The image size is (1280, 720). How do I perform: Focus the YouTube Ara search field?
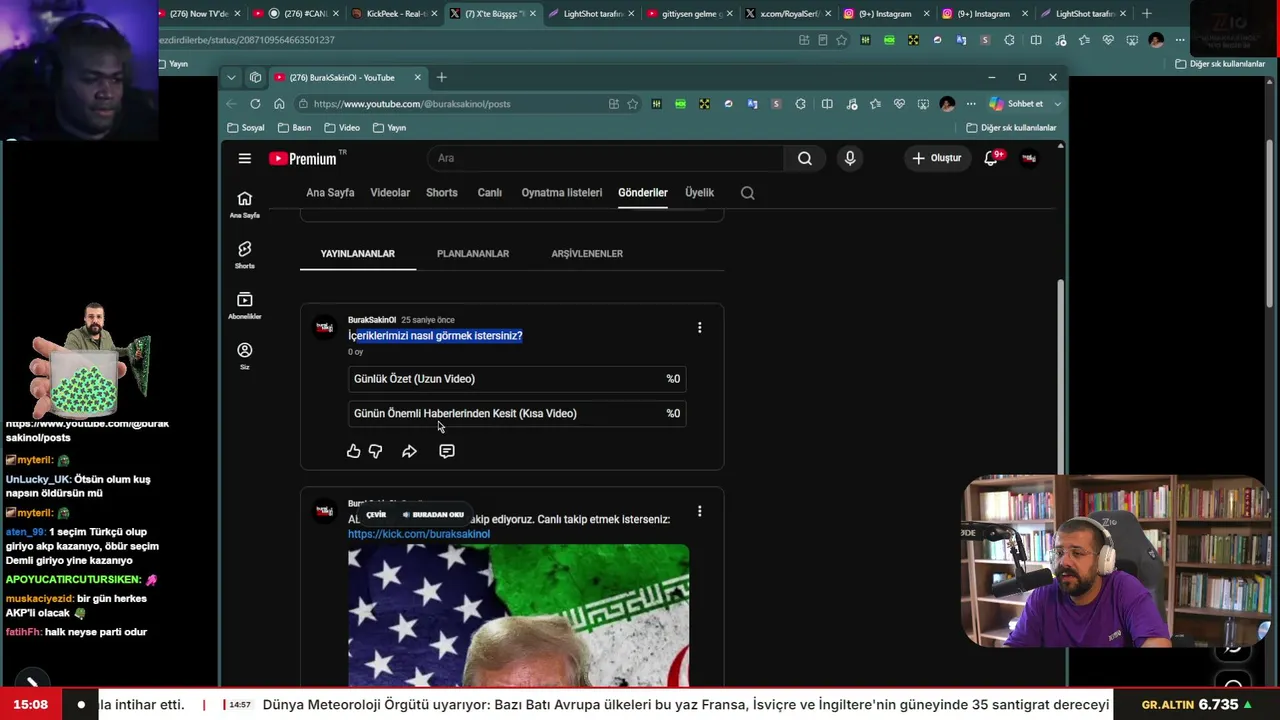point(606,158)
